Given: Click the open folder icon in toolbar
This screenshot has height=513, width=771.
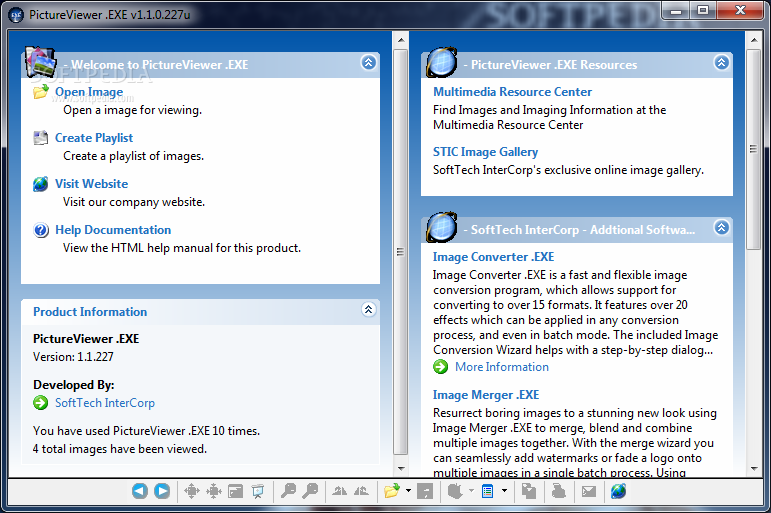Looking at the screenshot, I should (x=392, y=491).
